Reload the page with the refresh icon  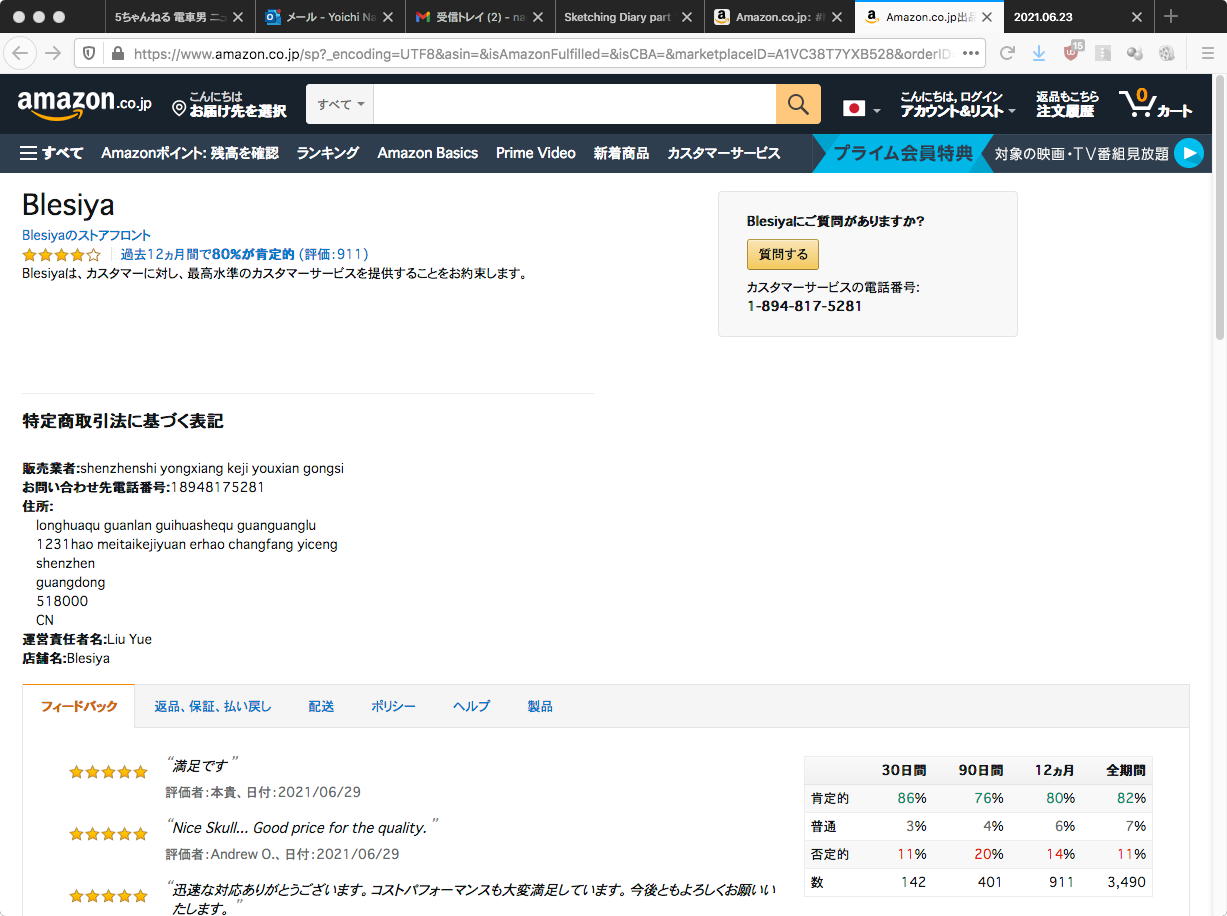[x=1007, y=53]
